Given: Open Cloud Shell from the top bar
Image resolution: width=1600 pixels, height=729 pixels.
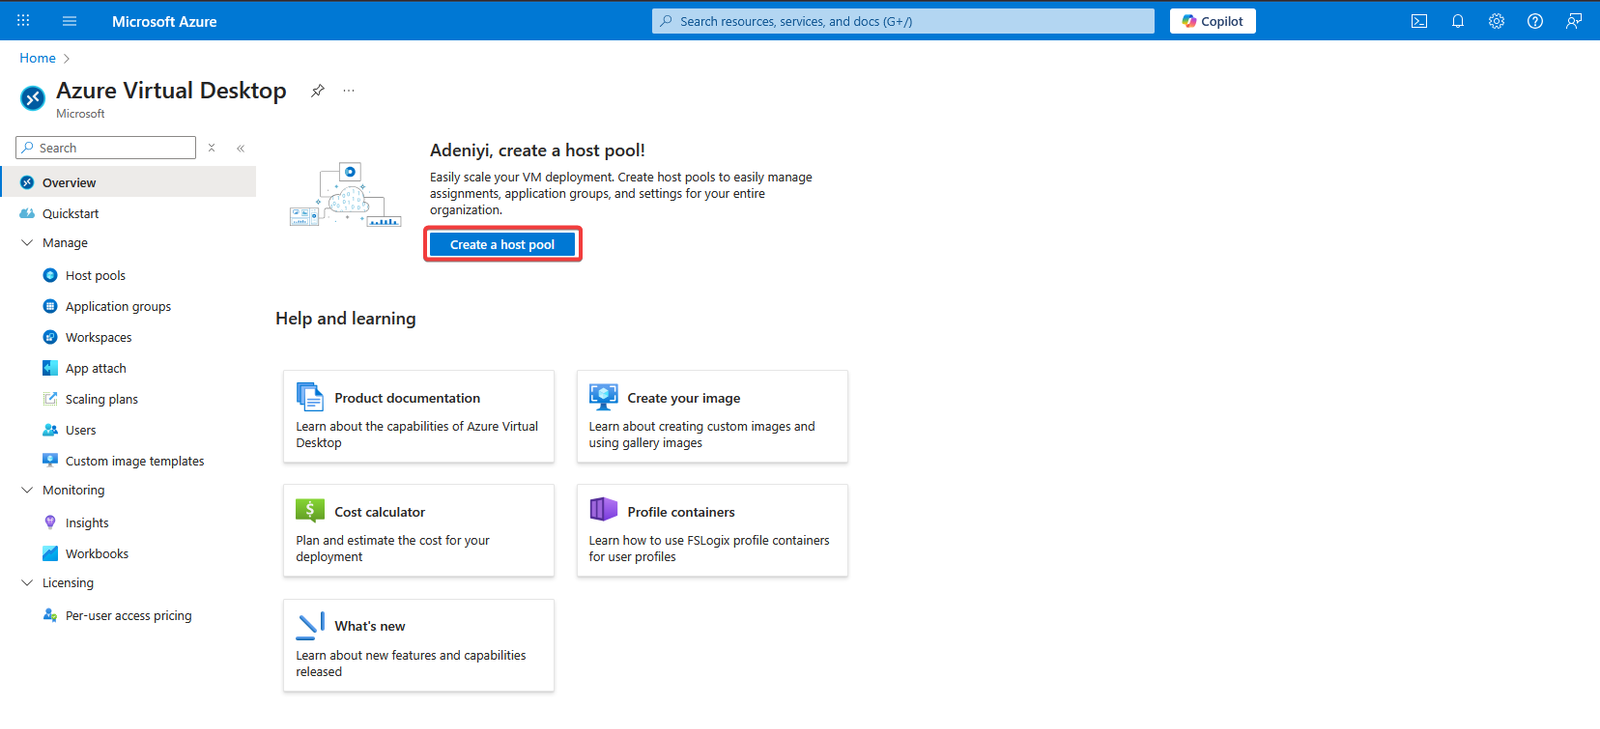Looking at the screenshot, I should [x=1419, y=21].
